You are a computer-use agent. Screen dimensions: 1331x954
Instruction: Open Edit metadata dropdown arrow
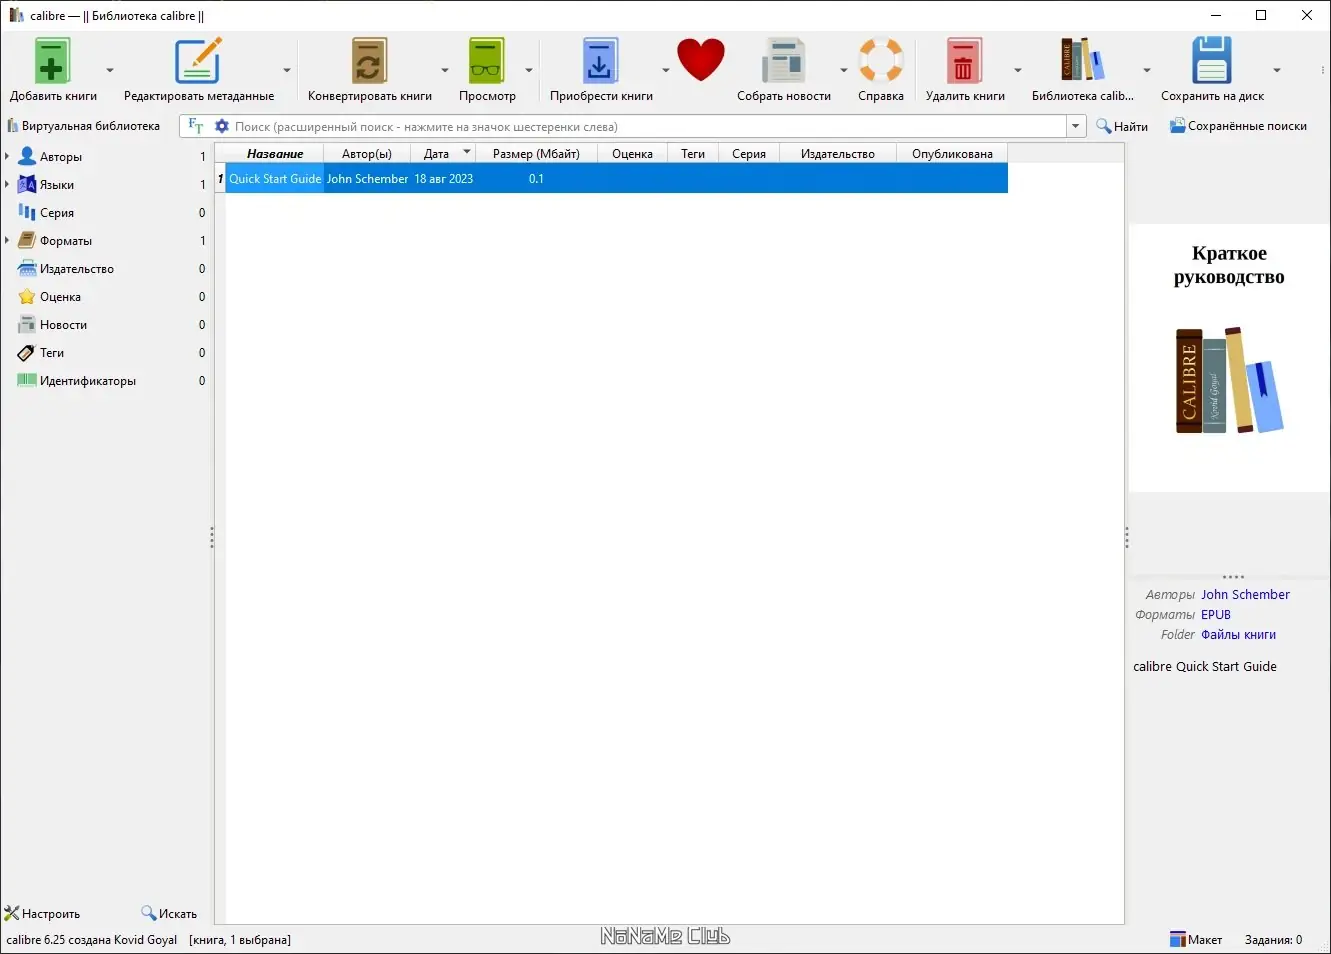click(287, 70)
